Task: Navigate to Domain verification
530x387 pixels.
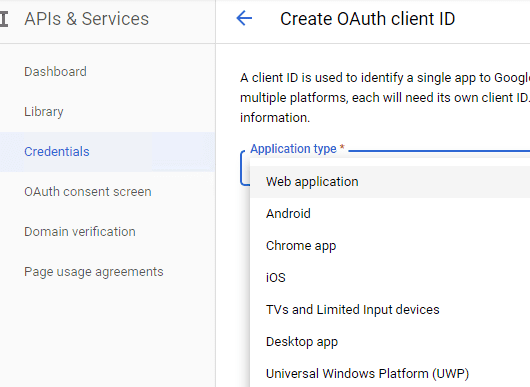Action: click(x=107, y=232)
